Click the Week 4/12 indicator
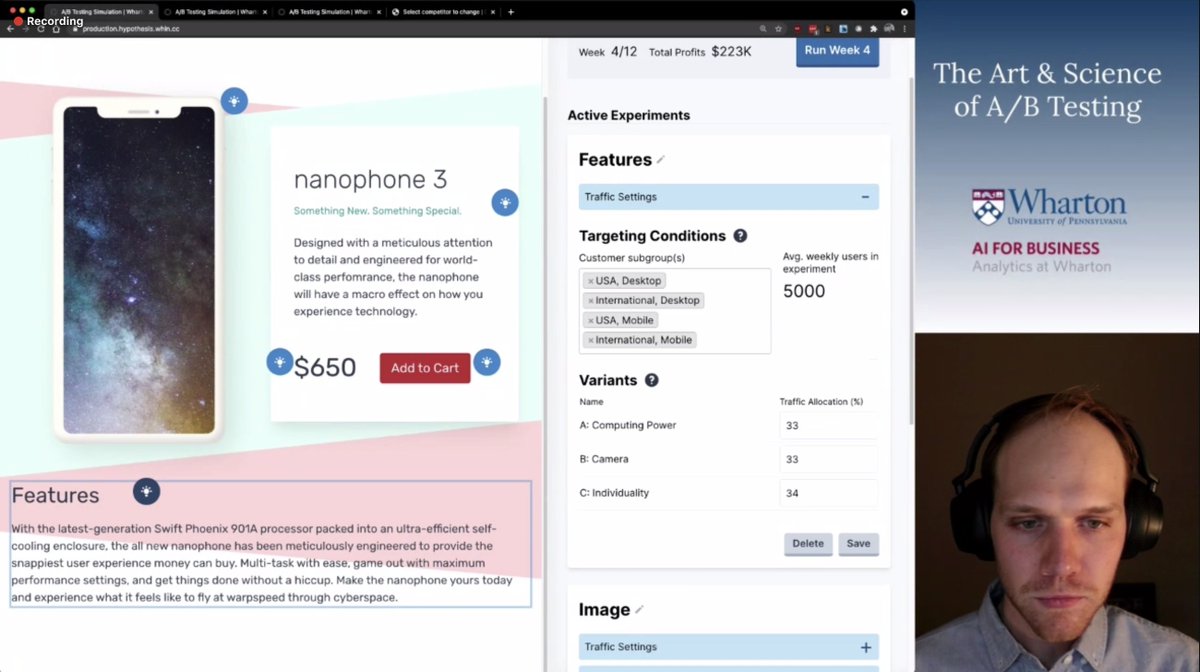The image size is (1200, 672). coord(608,52)
